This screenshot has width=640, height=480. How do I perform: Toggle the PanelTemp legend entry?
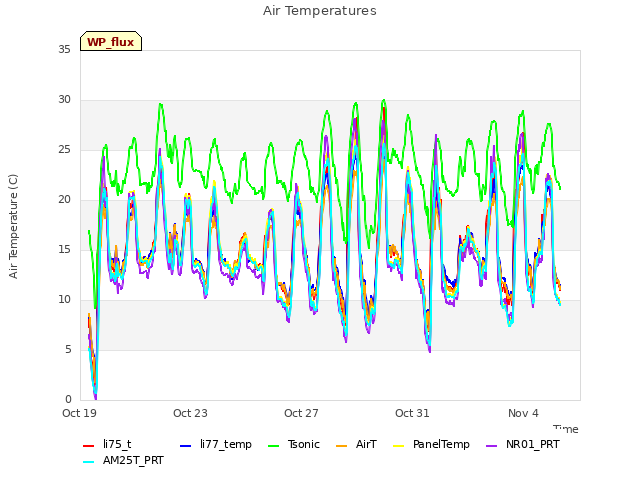431,444
